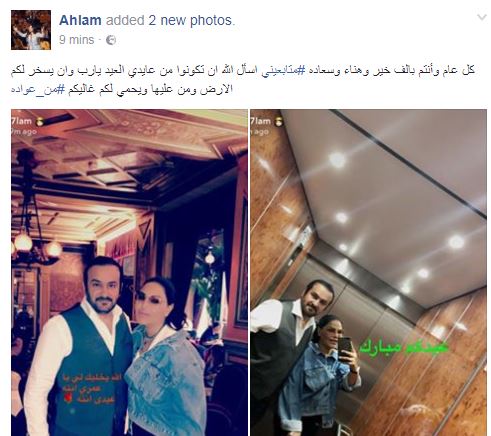Click the first line of Arabic post text
This screenshot has width=491, height=436.
243,71
